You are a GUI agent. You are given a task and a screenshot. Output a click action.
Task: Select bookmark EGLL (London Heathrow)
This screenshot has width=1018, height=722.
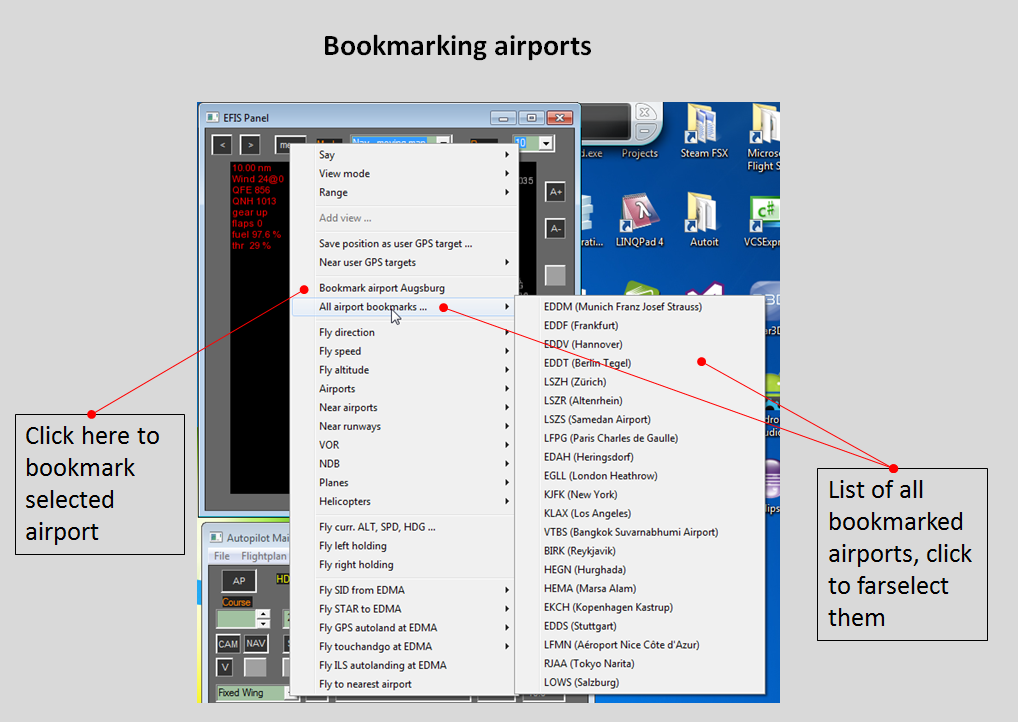click(639, 476)
